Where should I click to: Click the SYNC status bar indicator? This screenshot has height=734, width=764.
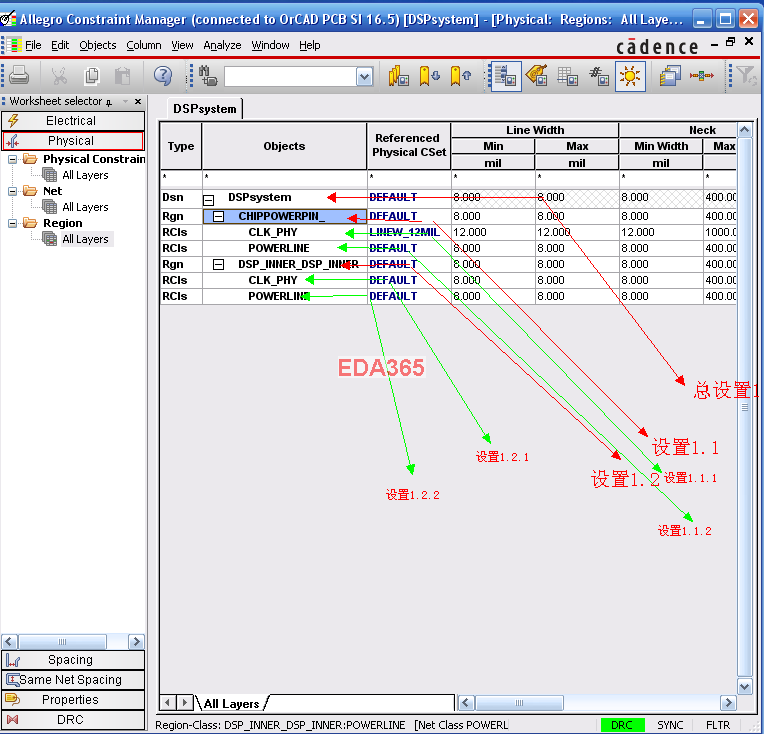[x=670, y=725]
